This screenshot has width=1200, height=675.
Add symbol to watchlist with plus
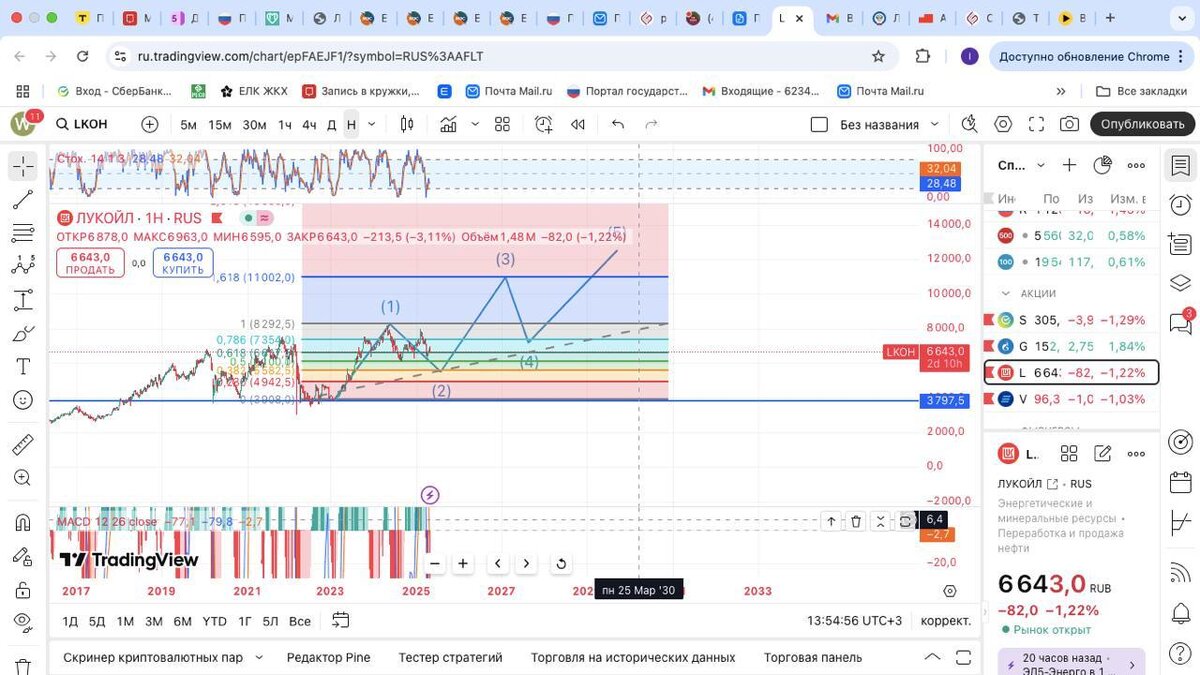[x=1069, y=165]
